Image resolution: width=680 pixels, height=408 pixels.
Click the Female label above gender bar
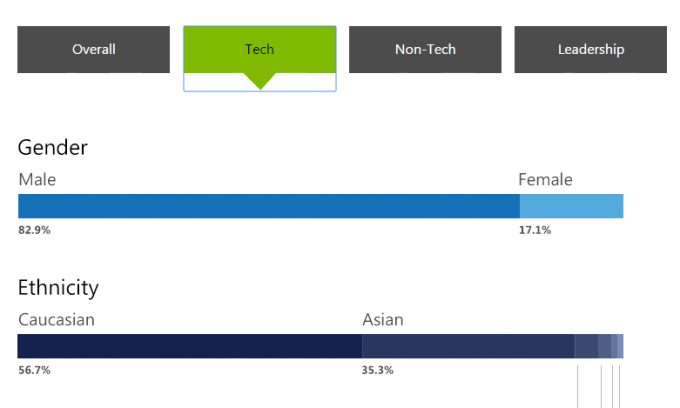click(545, 180)
